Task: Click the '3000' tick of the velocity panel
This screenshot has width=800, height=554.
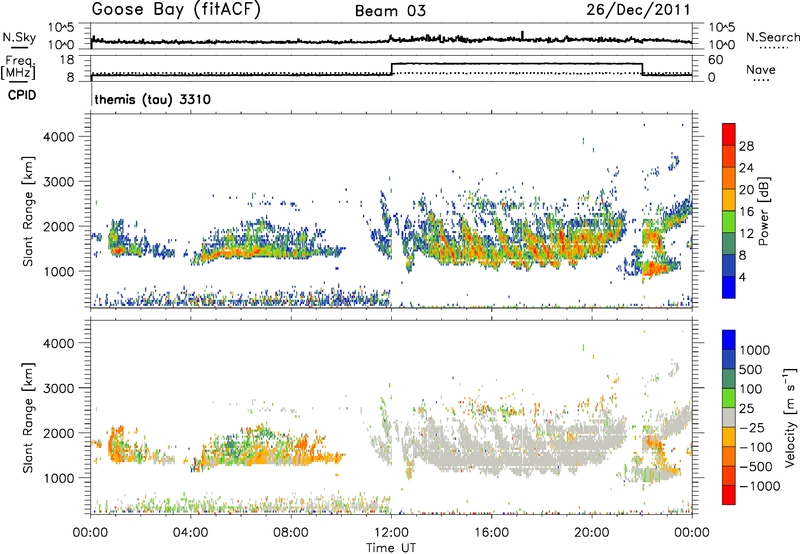Action: [59, 388]
